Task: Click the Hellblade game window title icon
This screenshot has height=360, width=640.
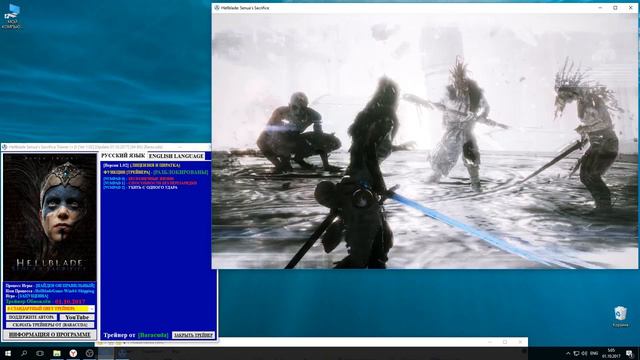Action: coord(217,7)
